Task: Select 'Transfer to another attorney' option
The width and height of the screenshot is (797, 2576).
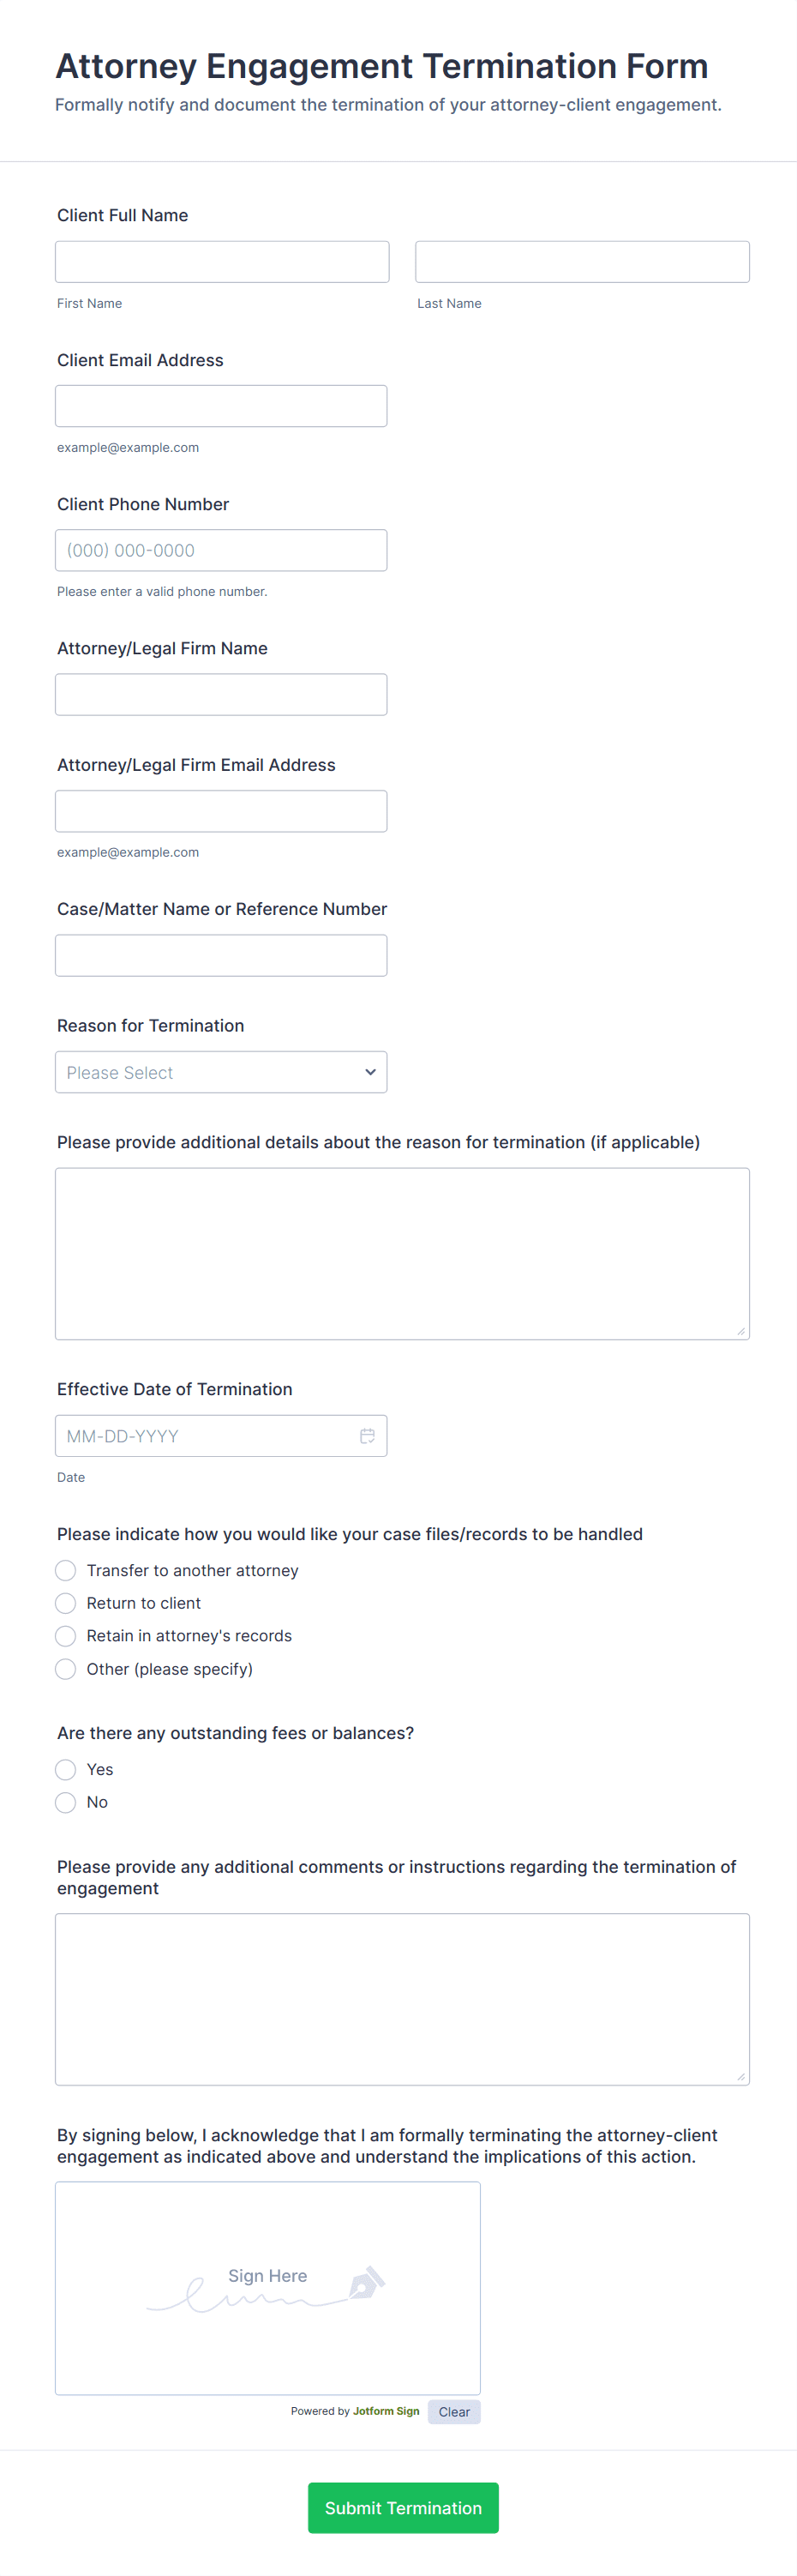Action: [66, 1570]
